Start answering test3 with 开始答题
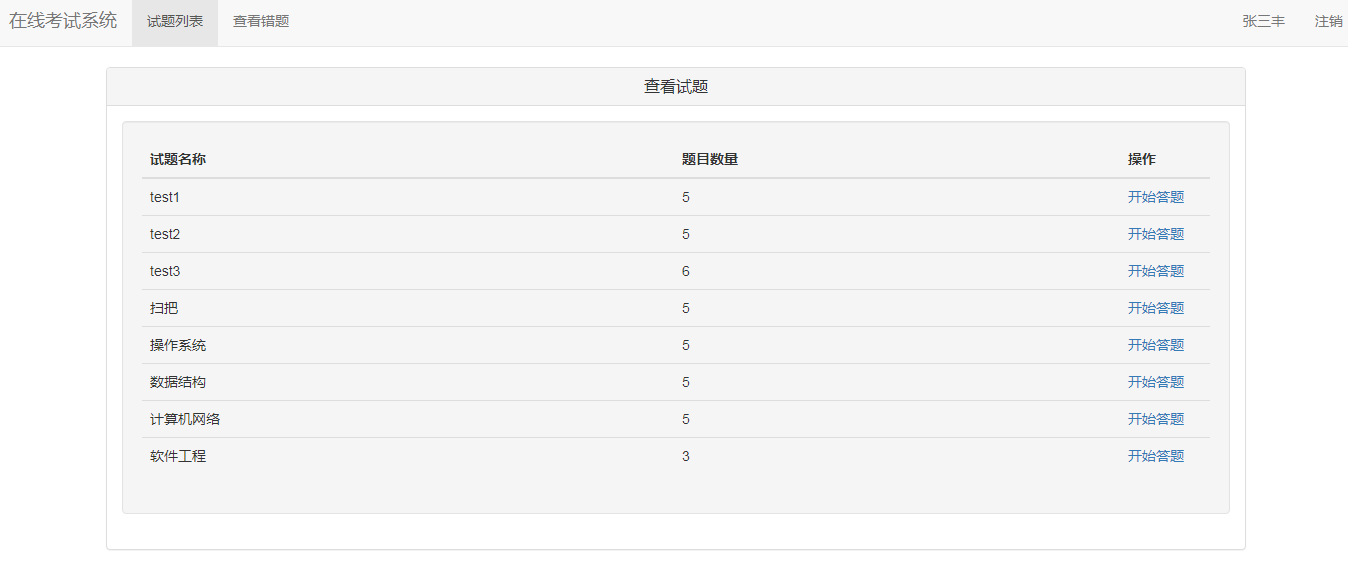 1156,271
